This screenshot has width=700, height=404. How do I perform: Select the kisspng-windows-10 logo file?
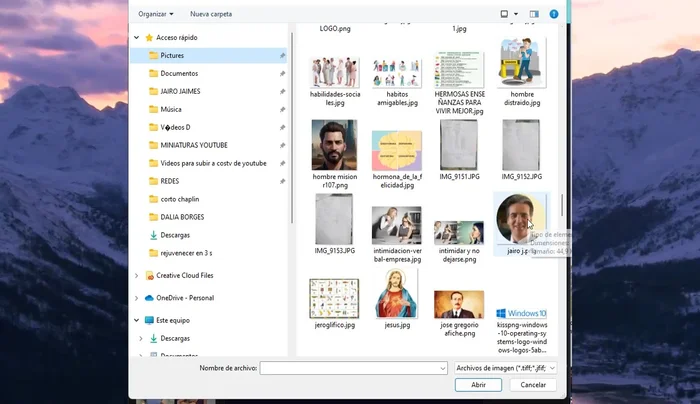click(521, 313)
